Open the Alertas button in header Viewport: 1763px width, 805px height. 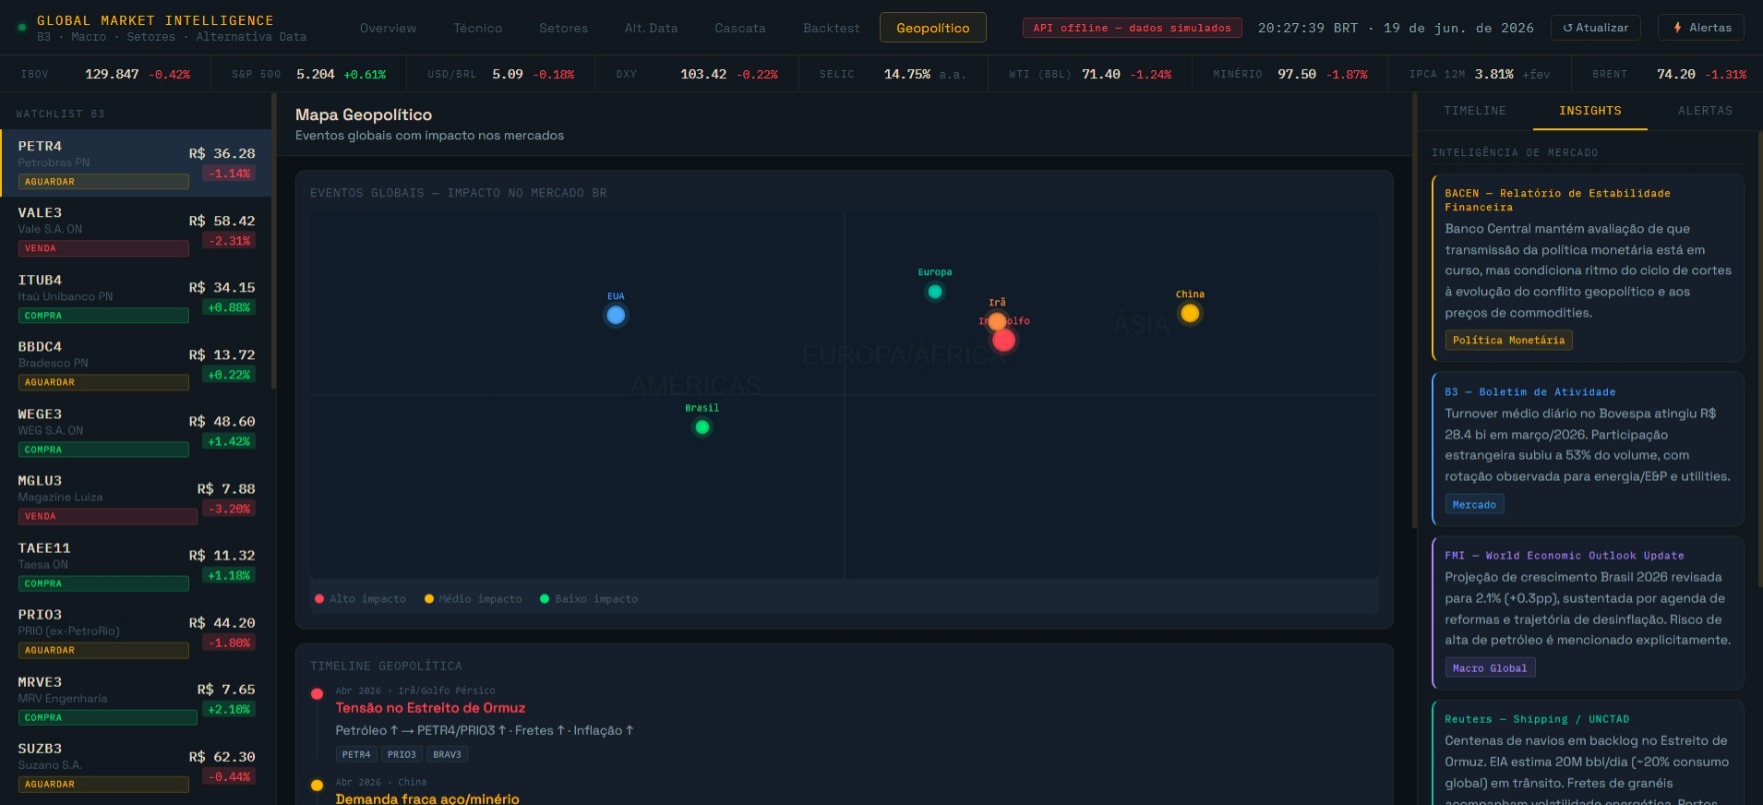click(x=1701, y=28)
